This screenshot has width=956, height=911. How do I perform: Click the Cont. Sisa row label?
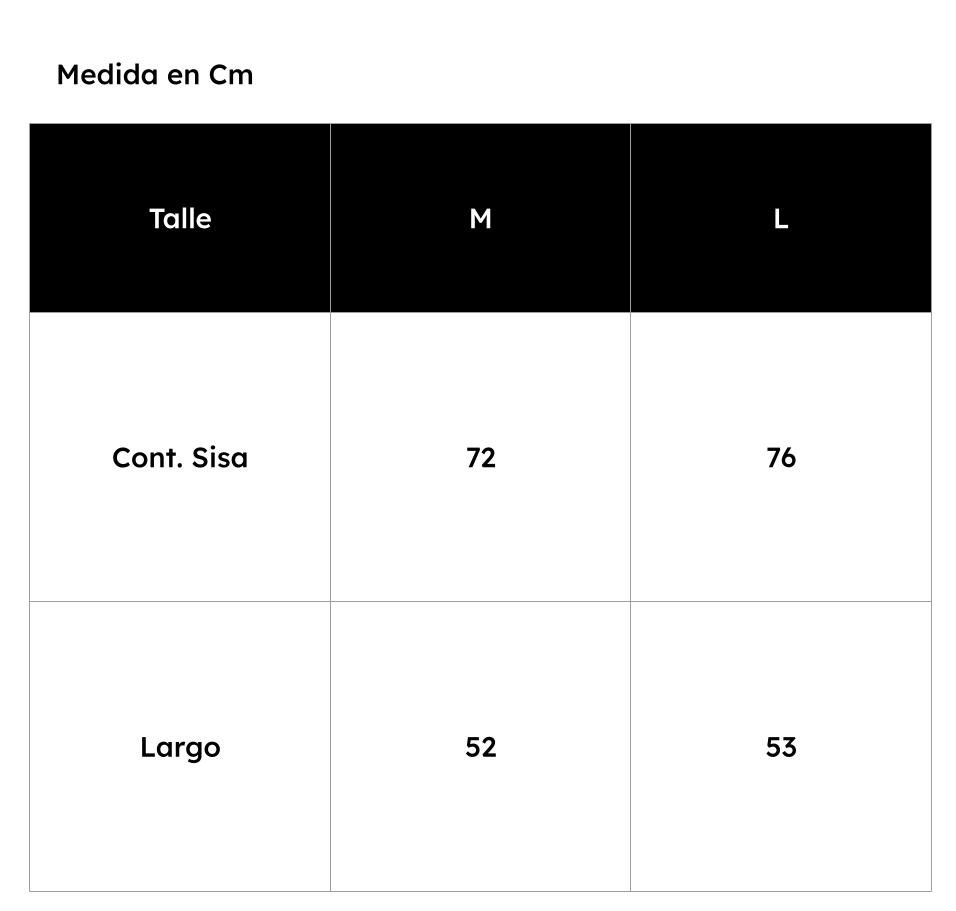click(x=180, y=457)
